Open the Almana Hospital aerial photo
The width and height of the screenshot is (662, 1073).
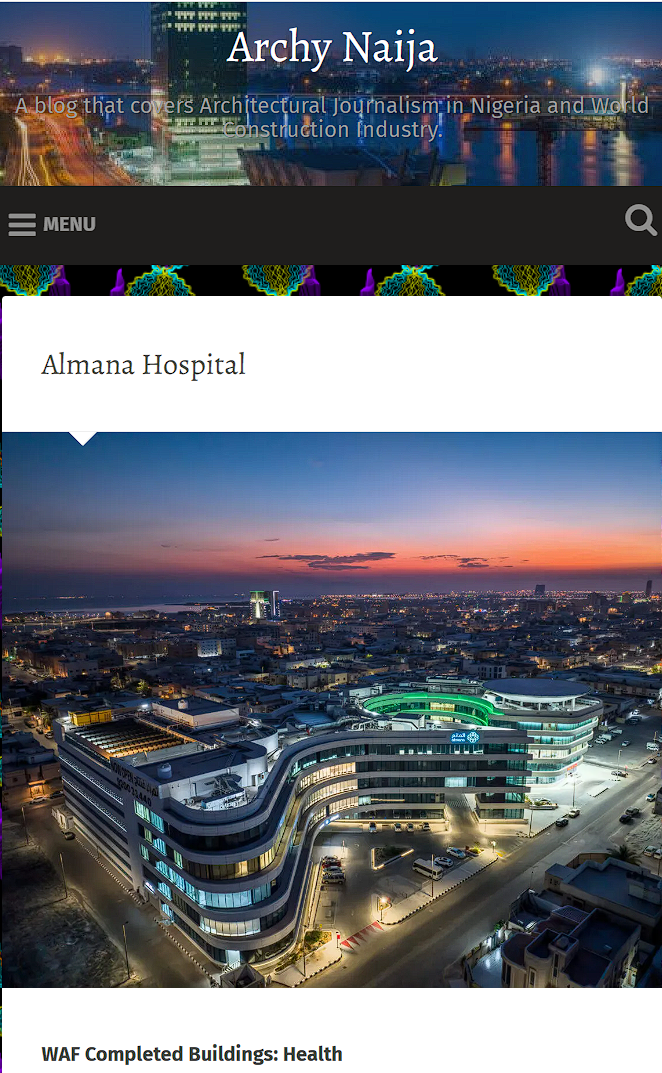332,710
